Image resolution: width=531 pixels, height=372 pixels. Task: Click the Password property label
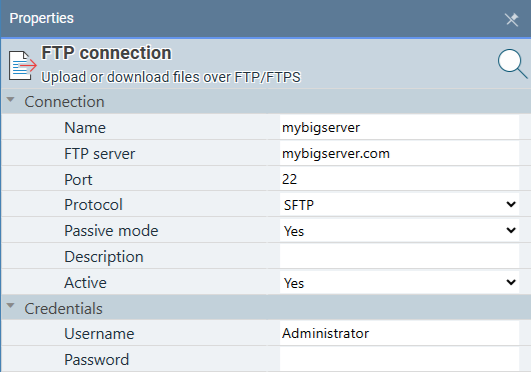97,359
